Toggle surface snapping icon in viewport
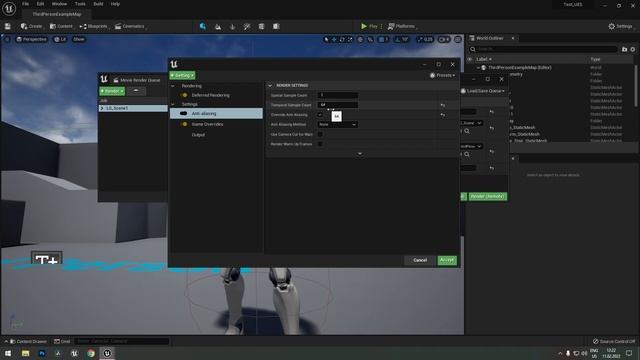The image size is (640, 360). point(370,40)
